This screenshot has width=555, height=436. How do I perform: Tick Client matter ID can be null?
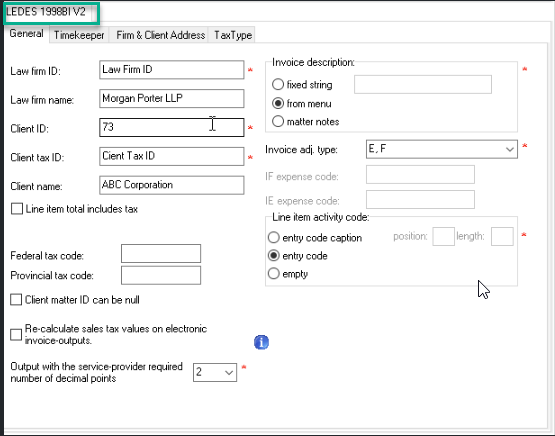point(16,300)
